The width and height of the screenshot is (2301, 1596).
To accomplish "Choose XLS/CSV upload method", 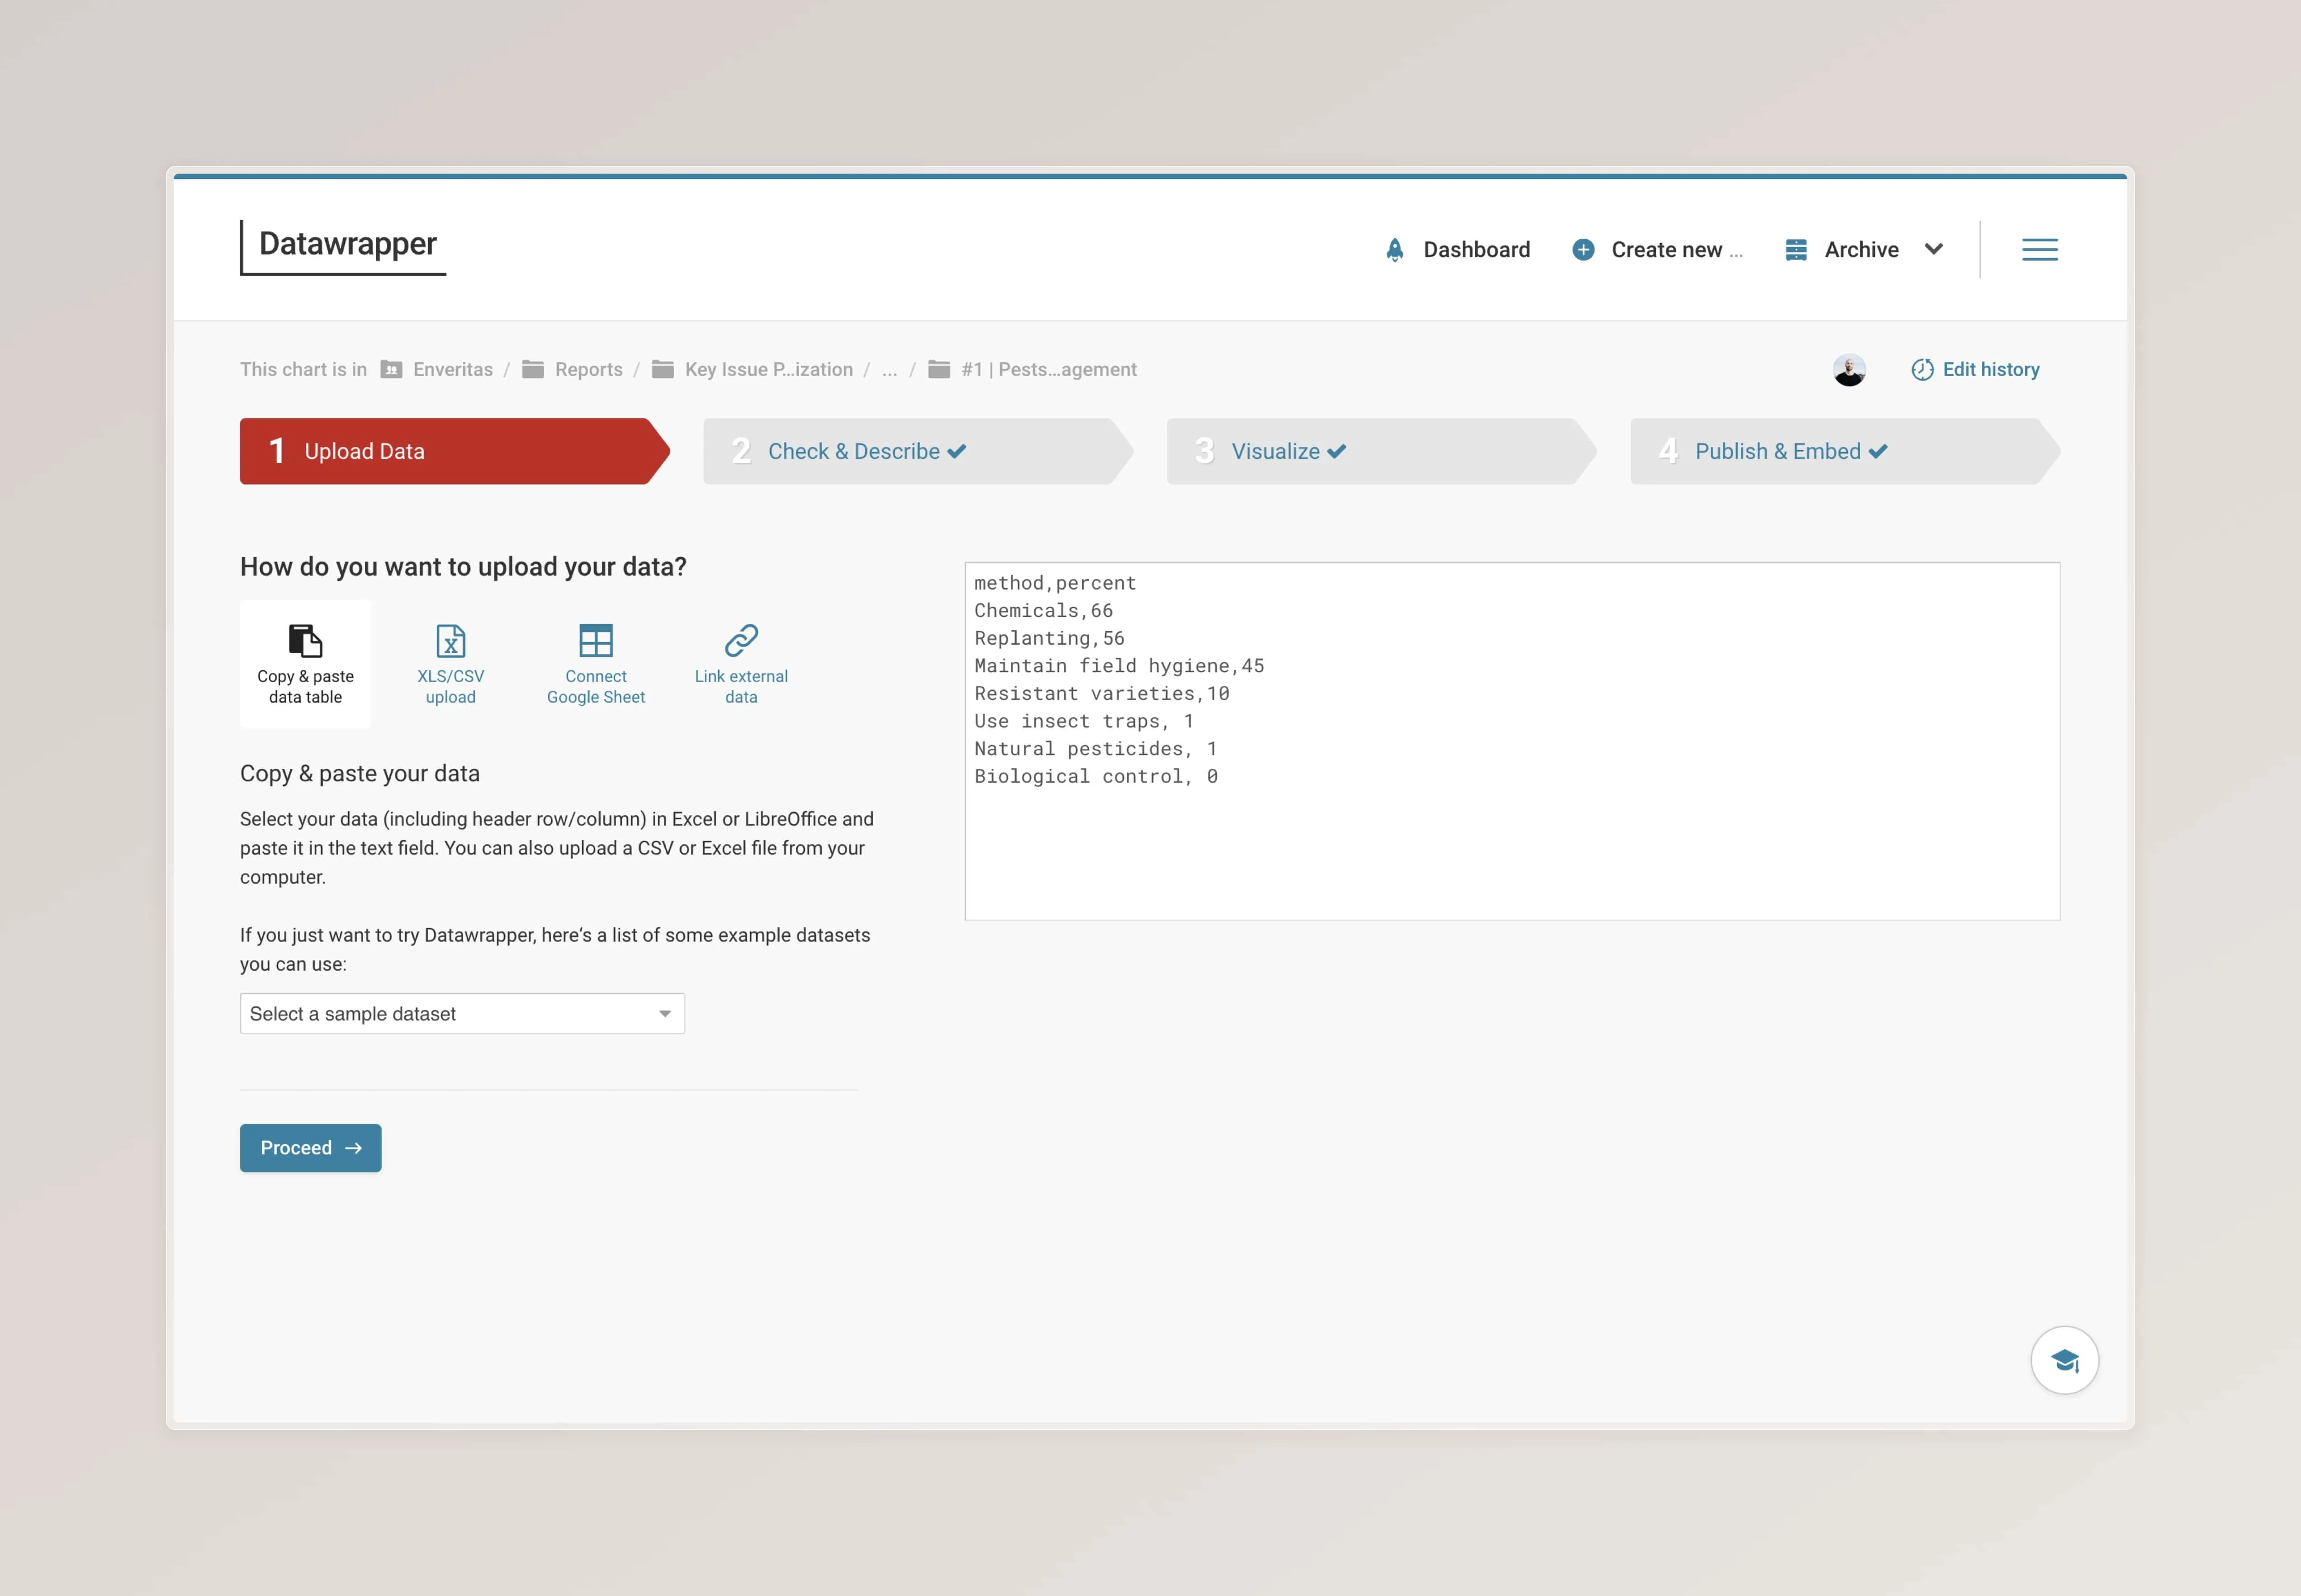I will (x=450, y=663).
